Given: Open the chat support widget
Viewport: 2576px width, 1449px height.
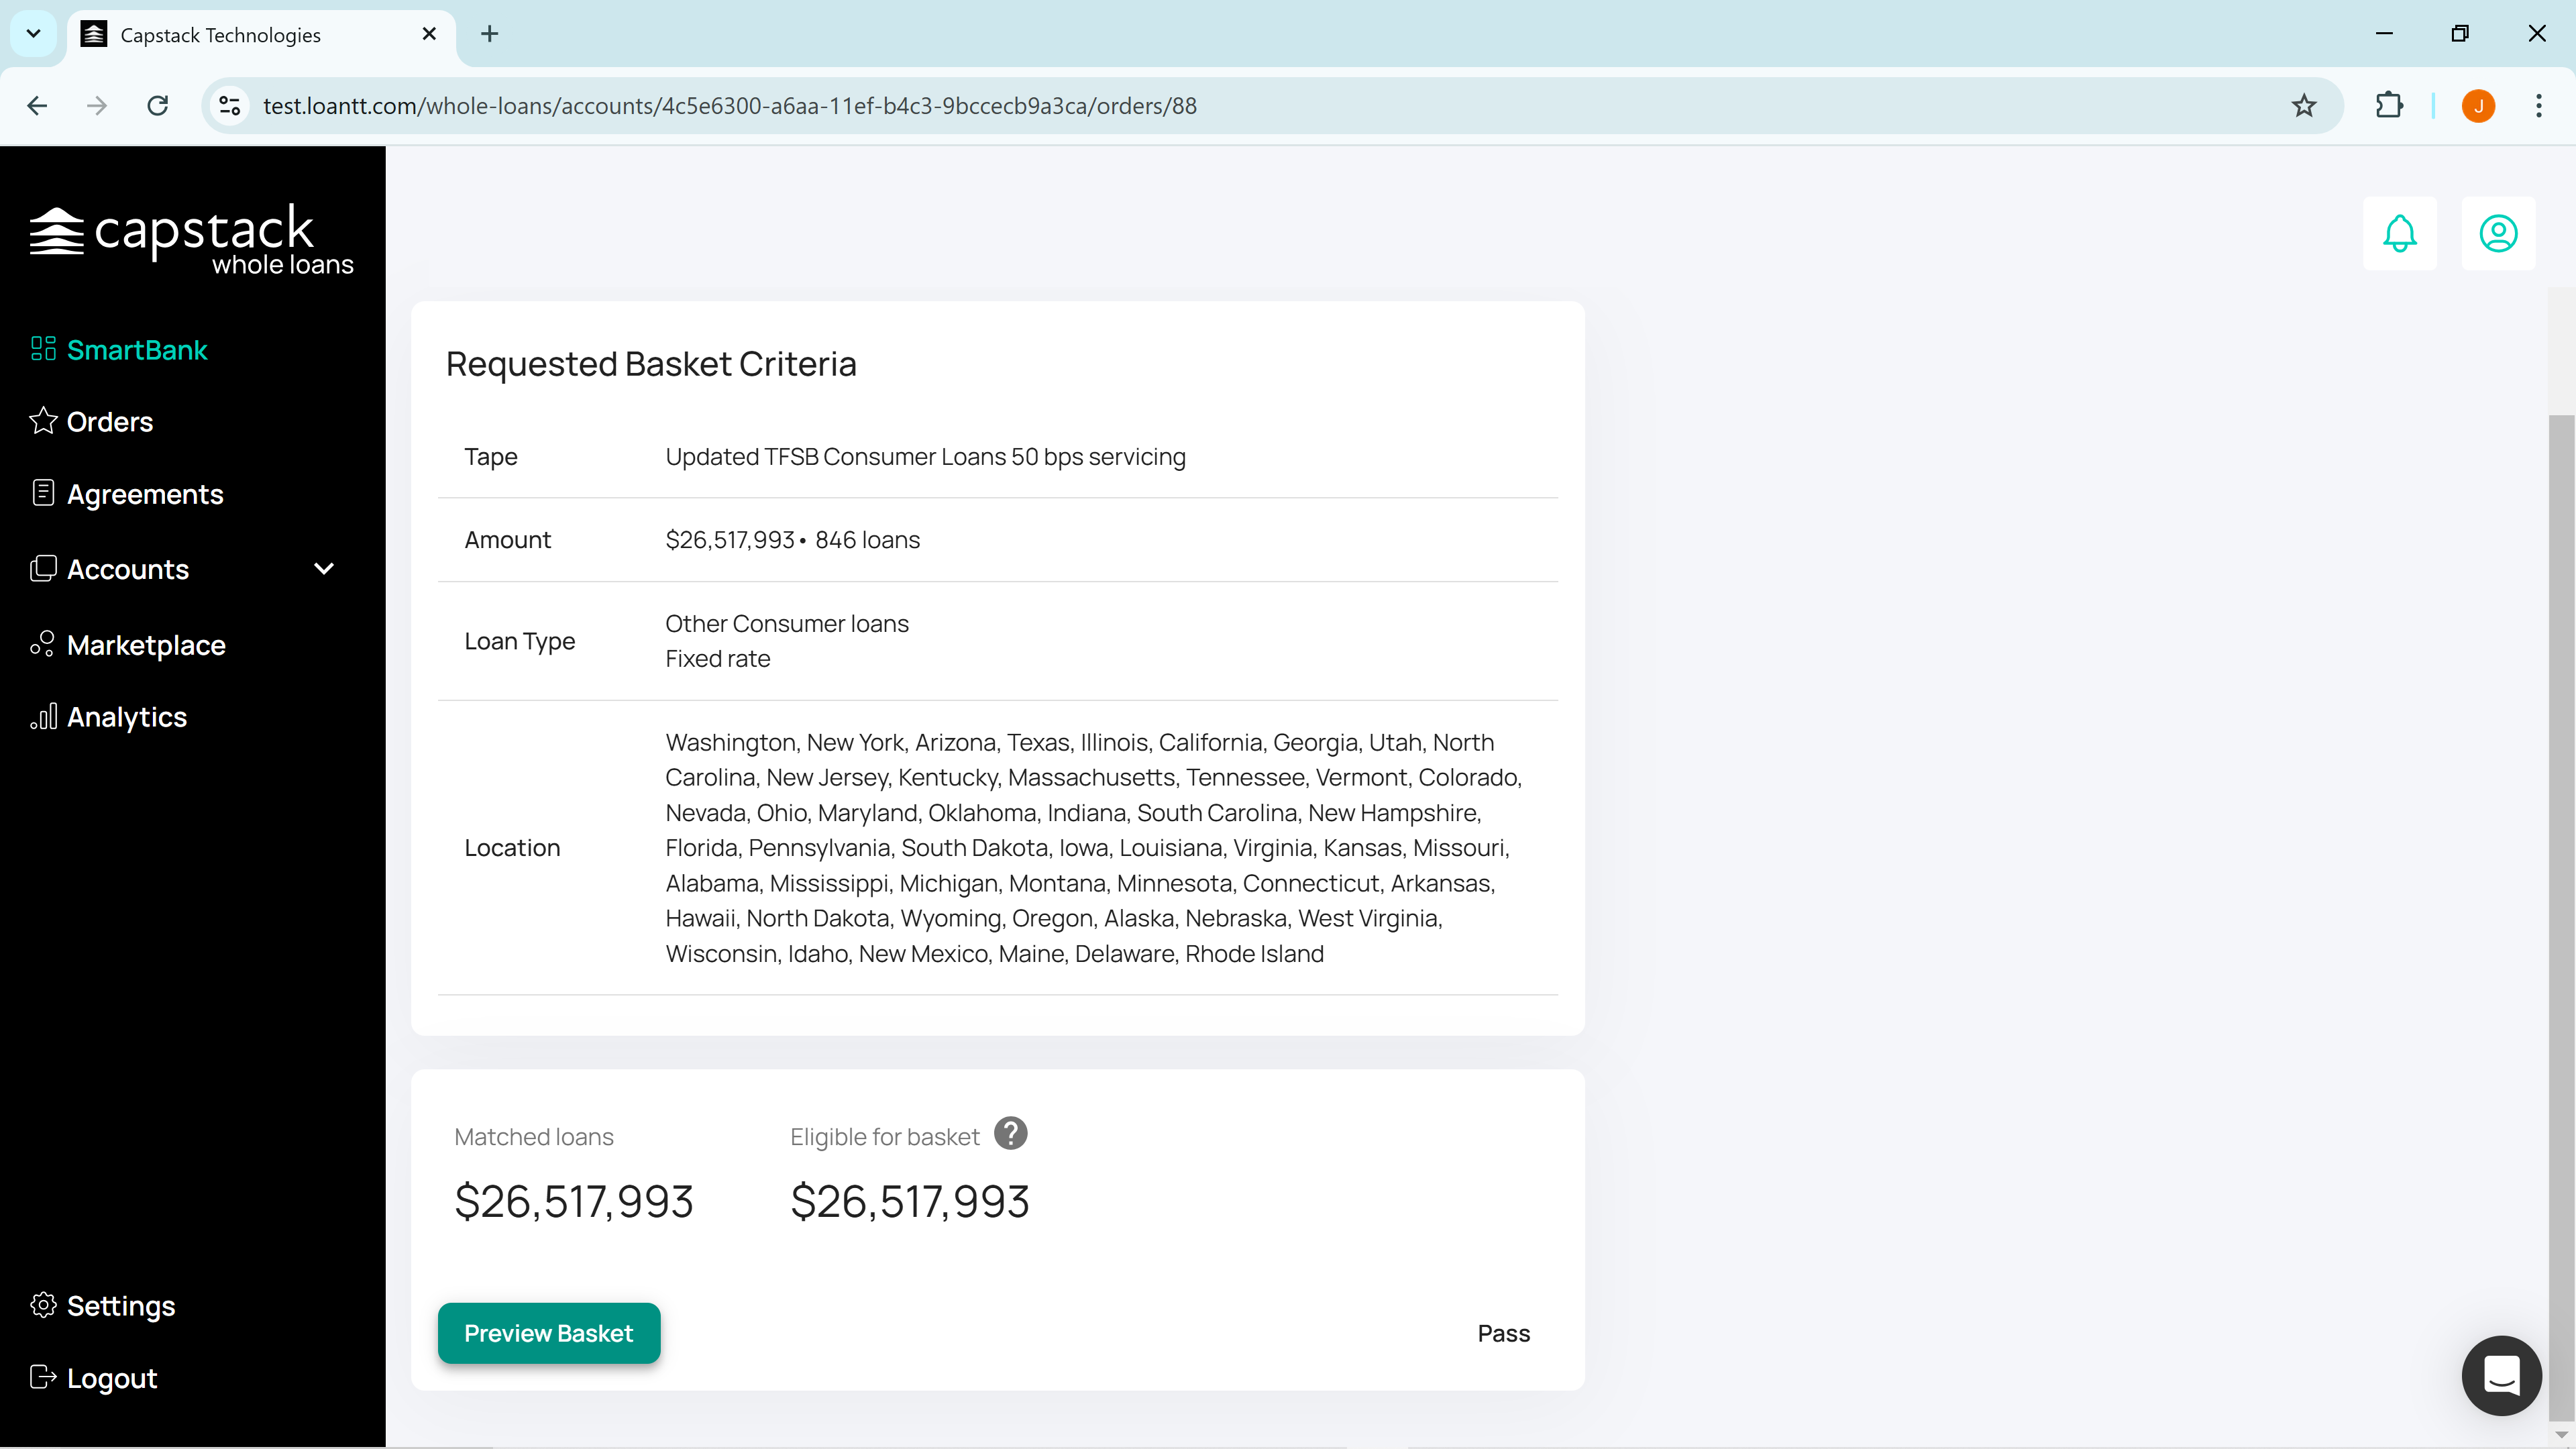Looking at the screenshot, I should (2501, 1375).
